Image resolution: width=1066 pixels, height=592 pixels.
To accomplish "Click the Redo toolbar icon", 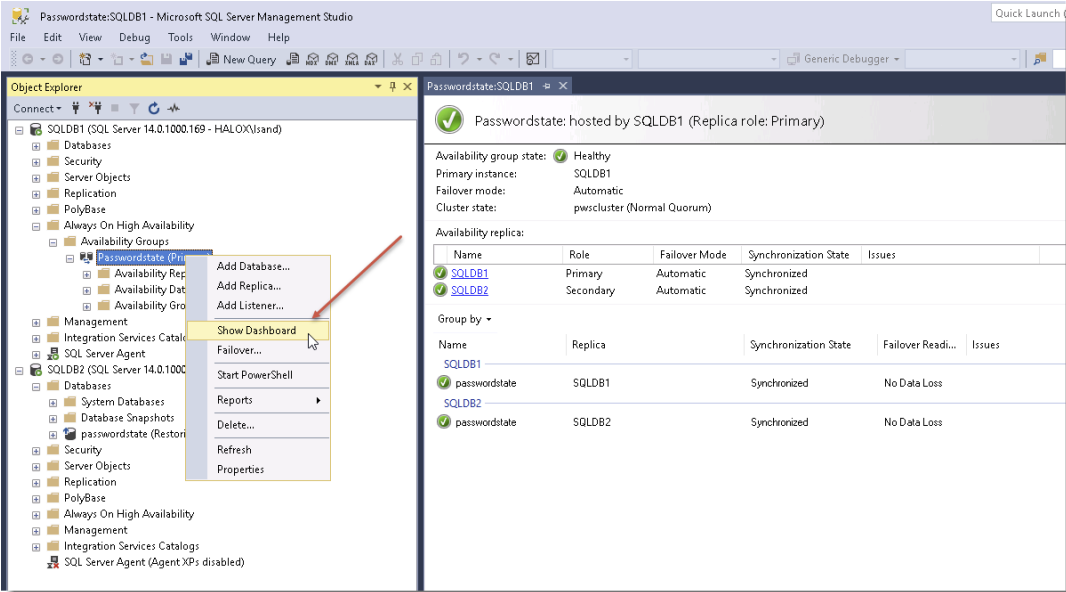I will click(x=495, y=59).
